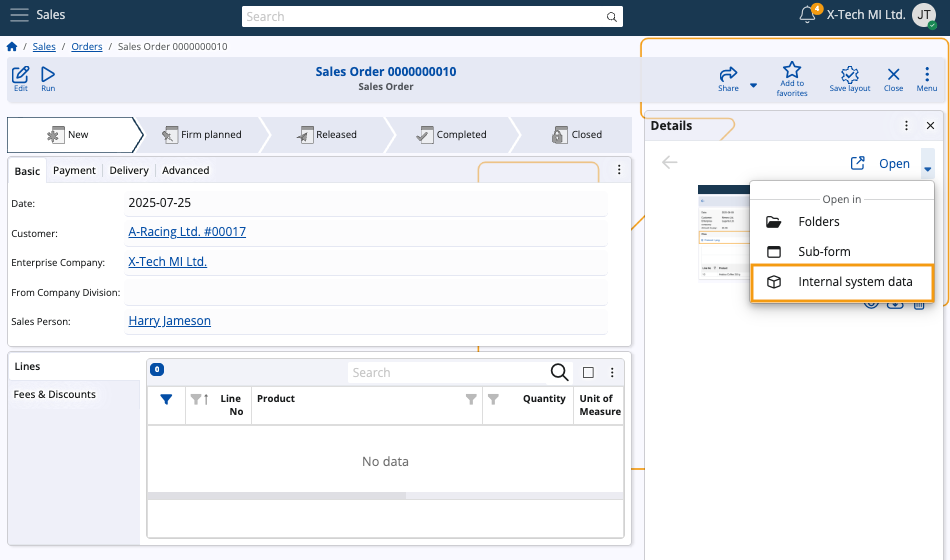950x560 pixels.
Task: Open the three-dot Menu in header
Action: (x=927, y=75)
